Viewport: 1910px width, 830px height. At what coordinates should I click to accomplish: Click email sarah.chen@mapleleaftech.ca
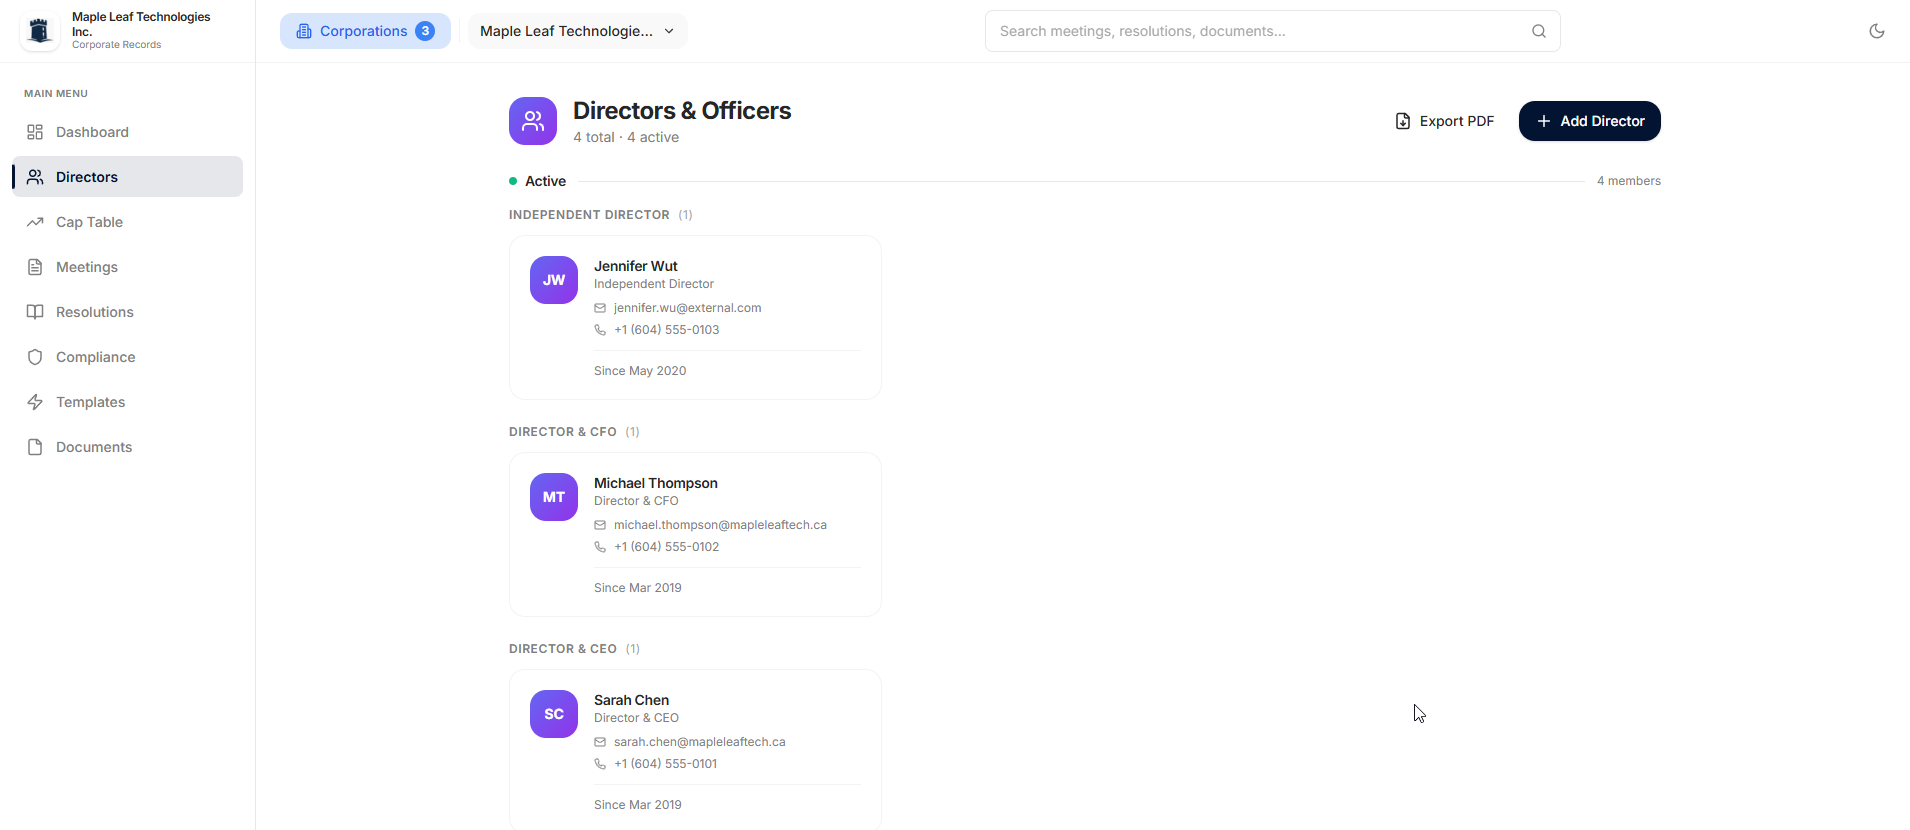(699, 742)
